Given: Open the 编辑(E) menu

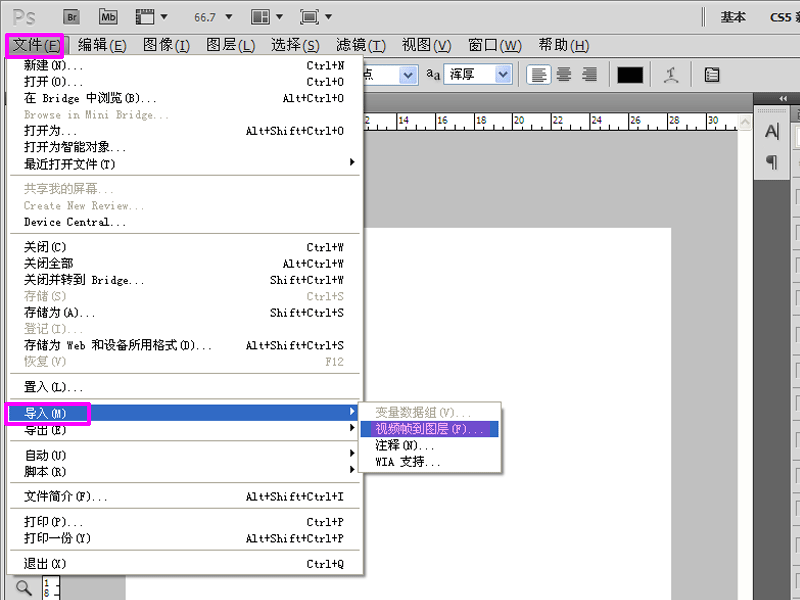Looking at the screenshot, I should tap(102, 45).
